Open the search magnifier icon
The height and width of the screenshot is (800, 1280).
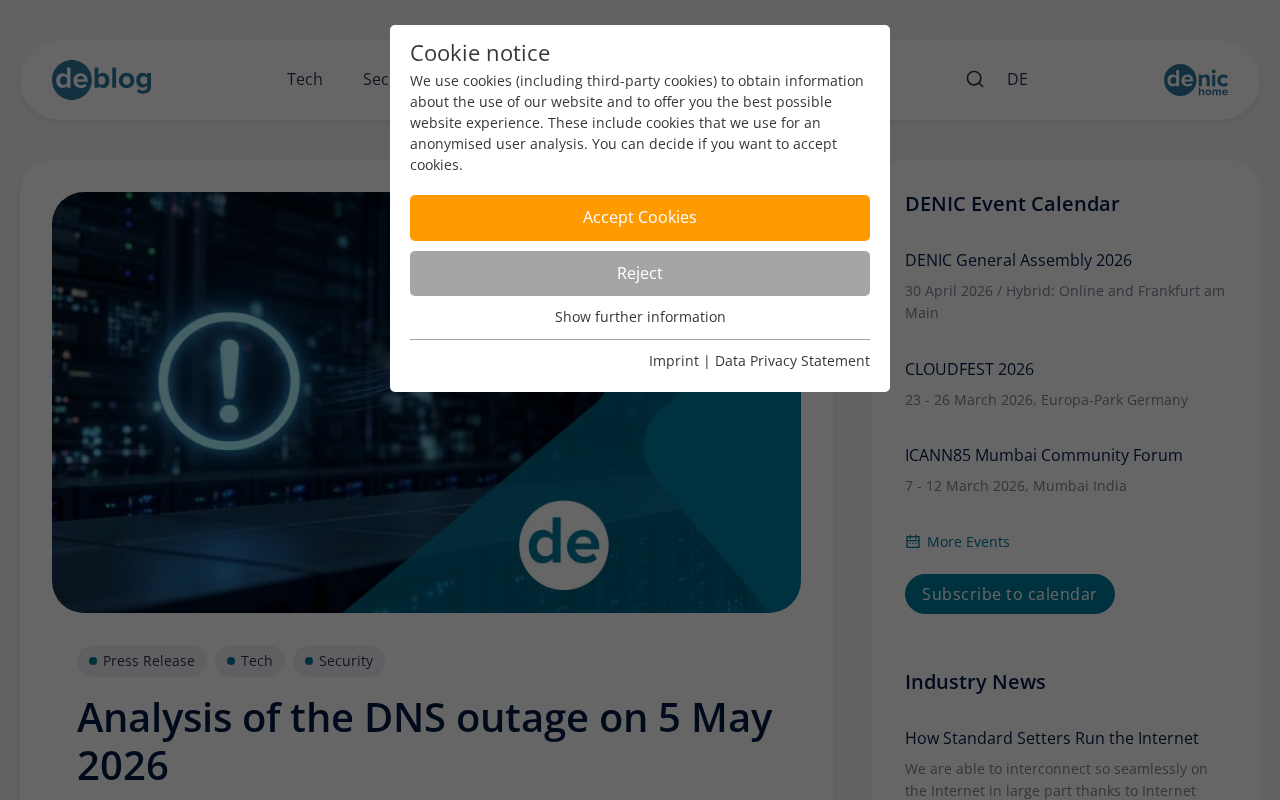point(975,79)
